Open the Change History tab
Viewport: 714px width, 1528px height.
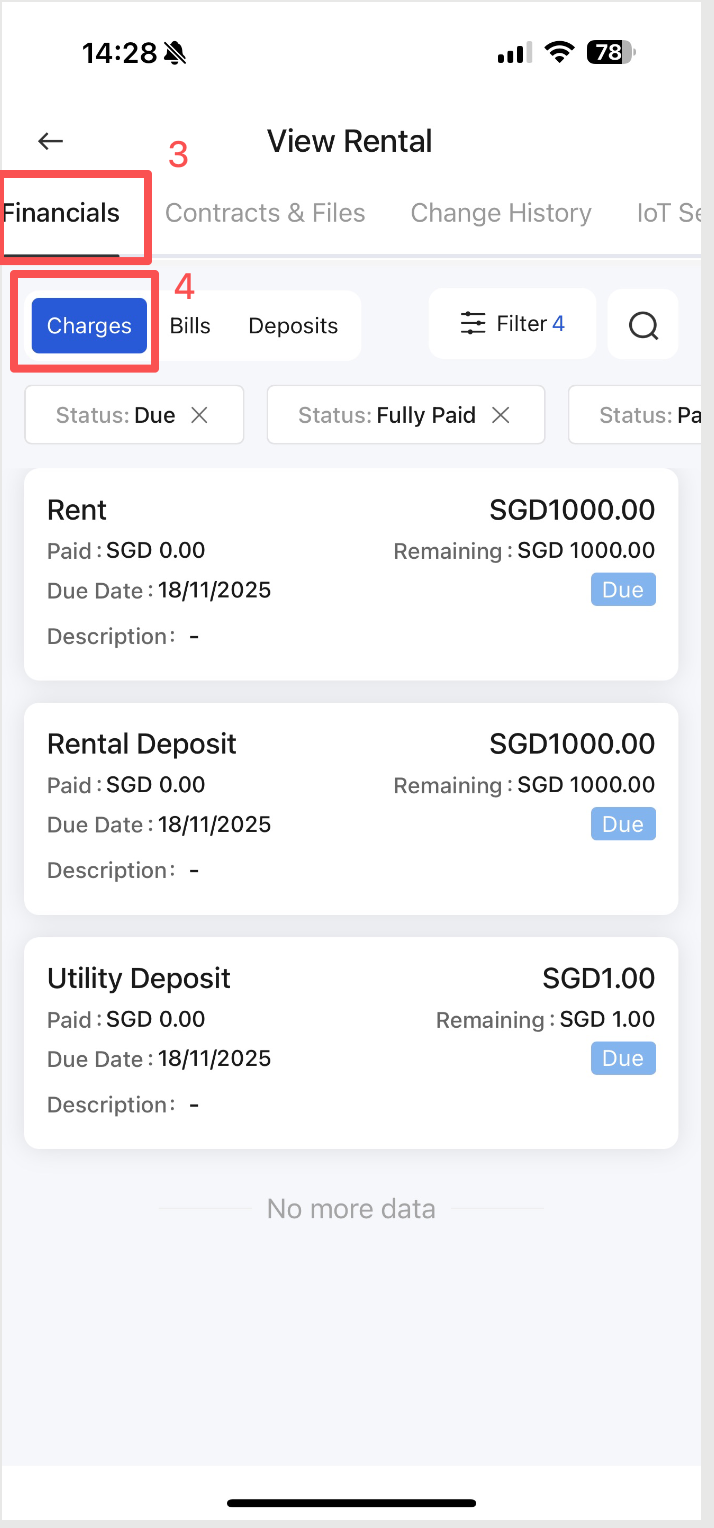501,213
